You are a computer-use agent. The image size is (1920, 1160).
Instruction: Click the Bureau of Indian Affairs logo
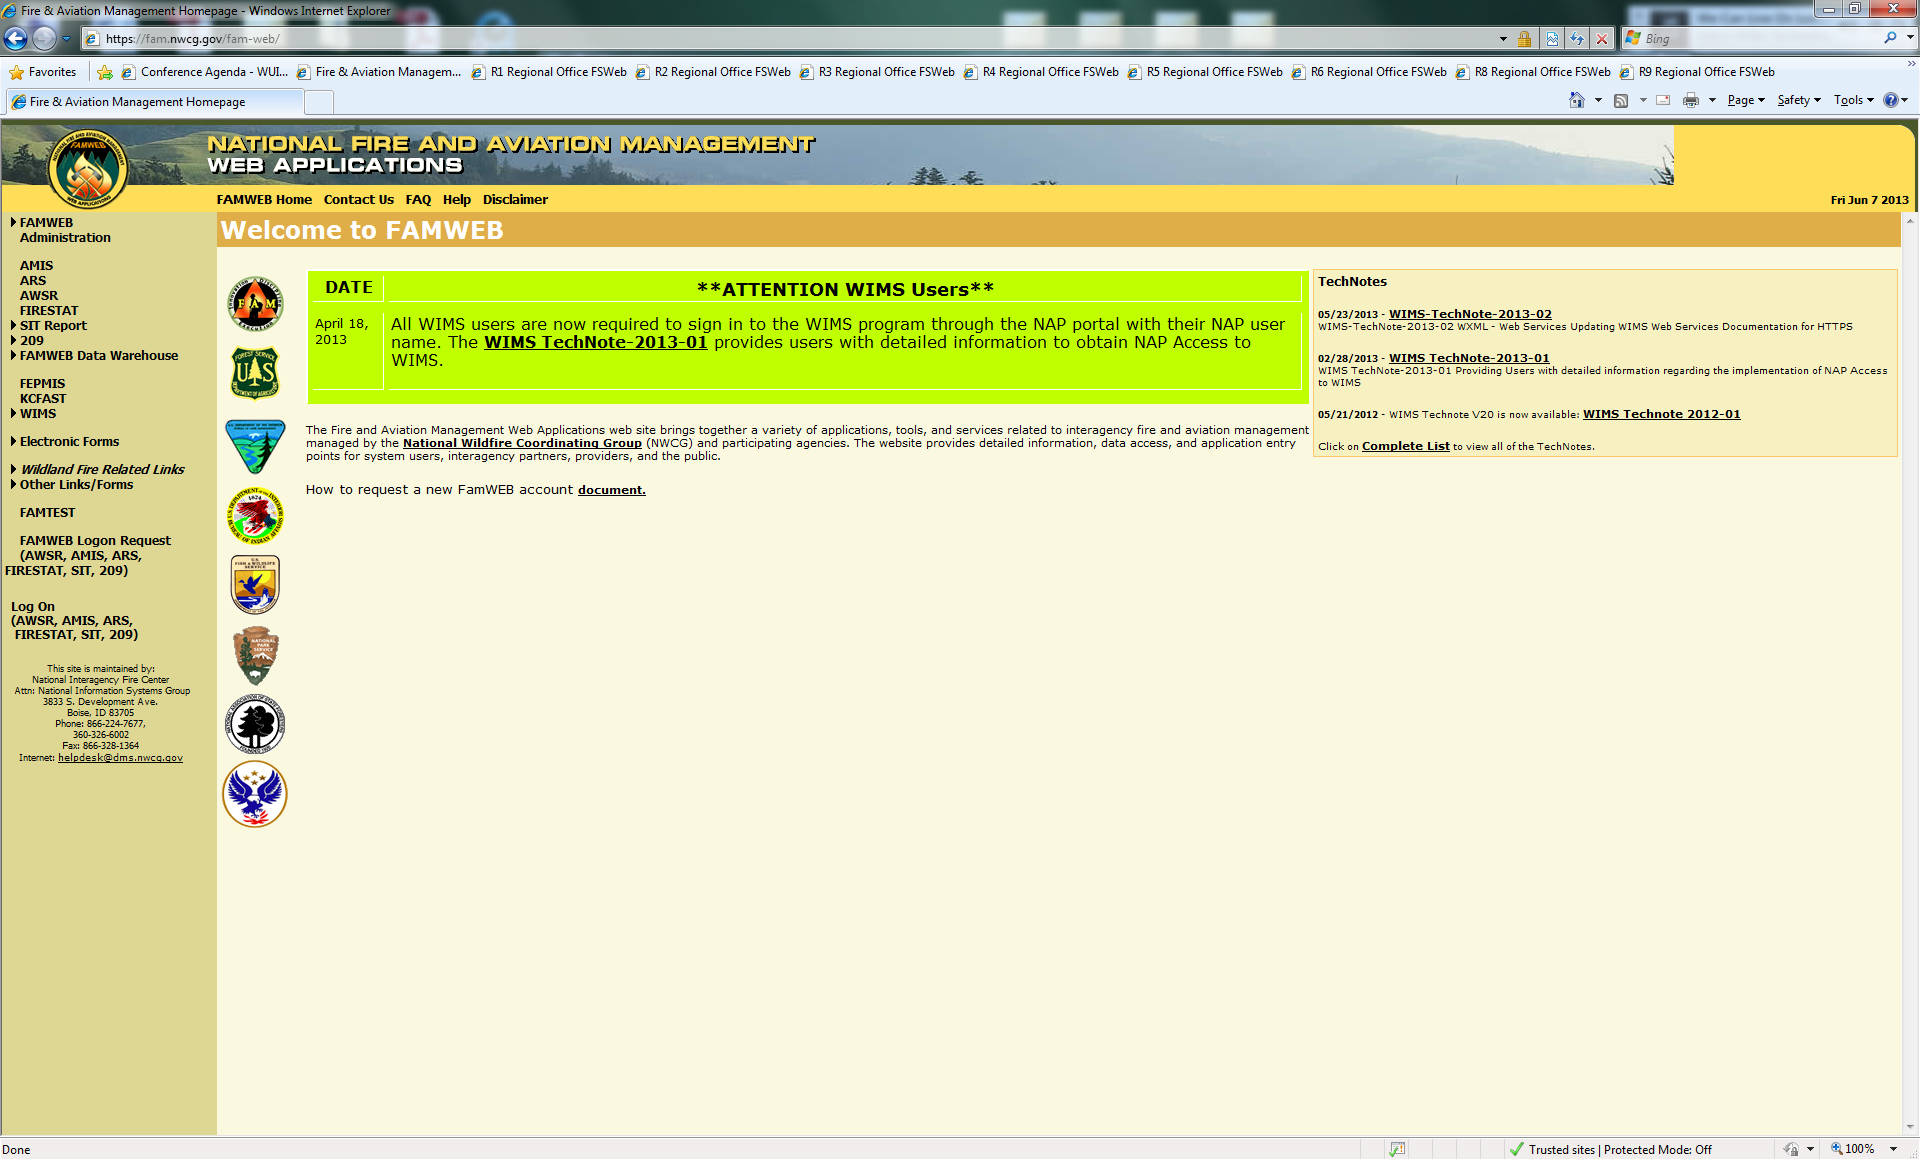pos(255,515)
